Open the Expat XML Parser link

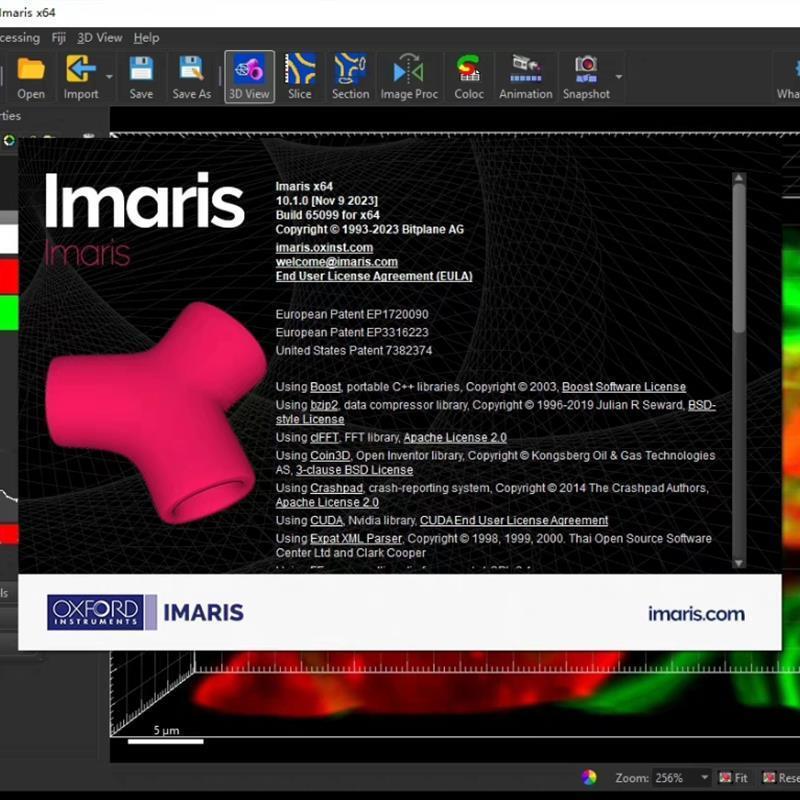click(356, 538)
